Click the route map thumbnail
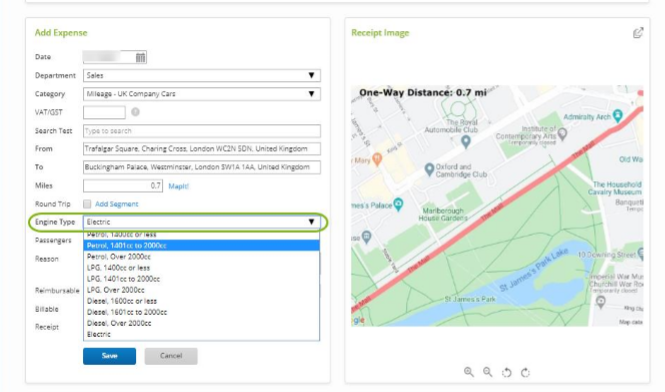This screenshot has height=392, width=665. click(x=497, y=206)
